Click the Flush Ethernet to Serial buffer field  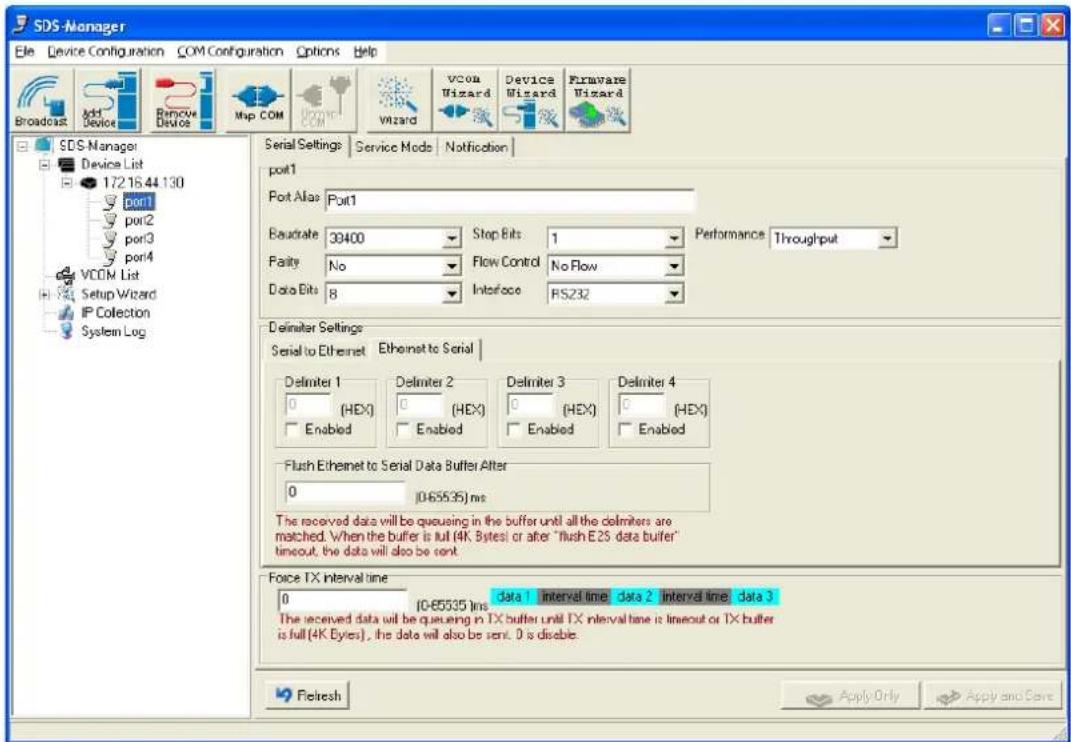[x=346, y=493]
